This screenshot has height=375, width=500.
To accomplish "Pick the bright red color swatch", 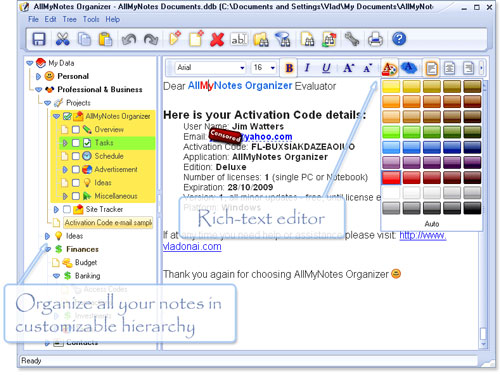I will 391,178.
